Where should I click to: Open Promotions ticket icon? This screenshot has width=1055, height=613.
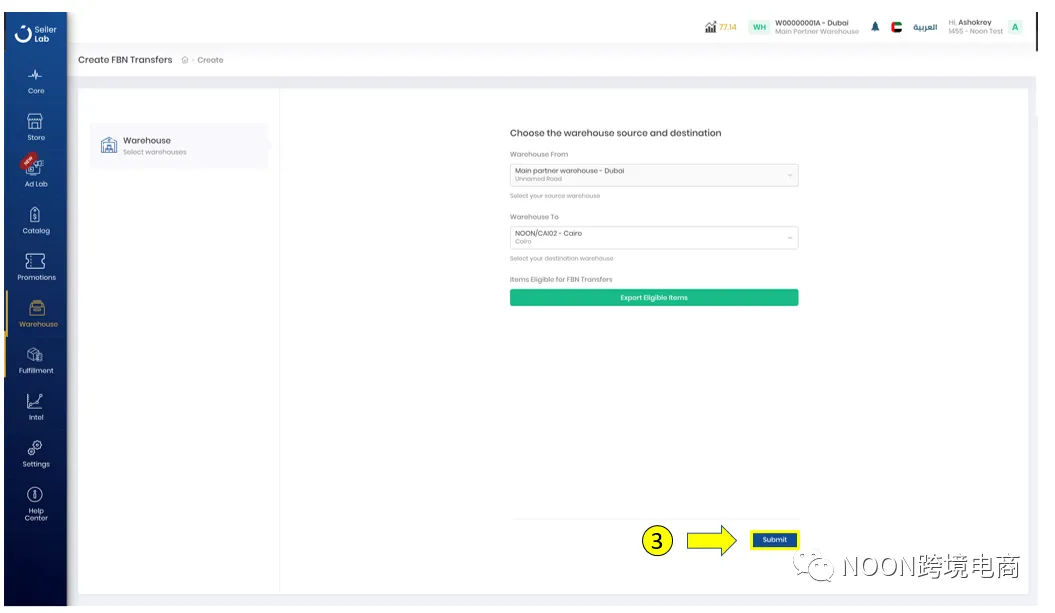36,266
